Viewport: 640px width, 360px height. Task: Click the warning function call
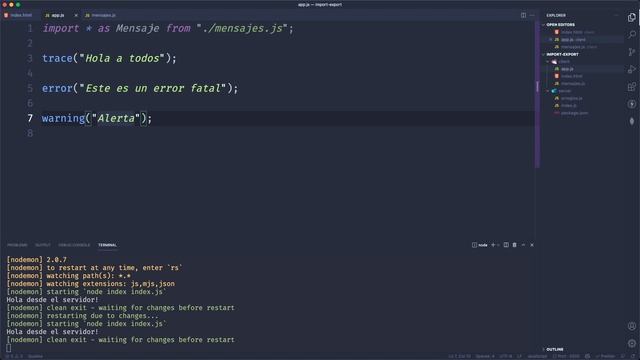(63, 118)
